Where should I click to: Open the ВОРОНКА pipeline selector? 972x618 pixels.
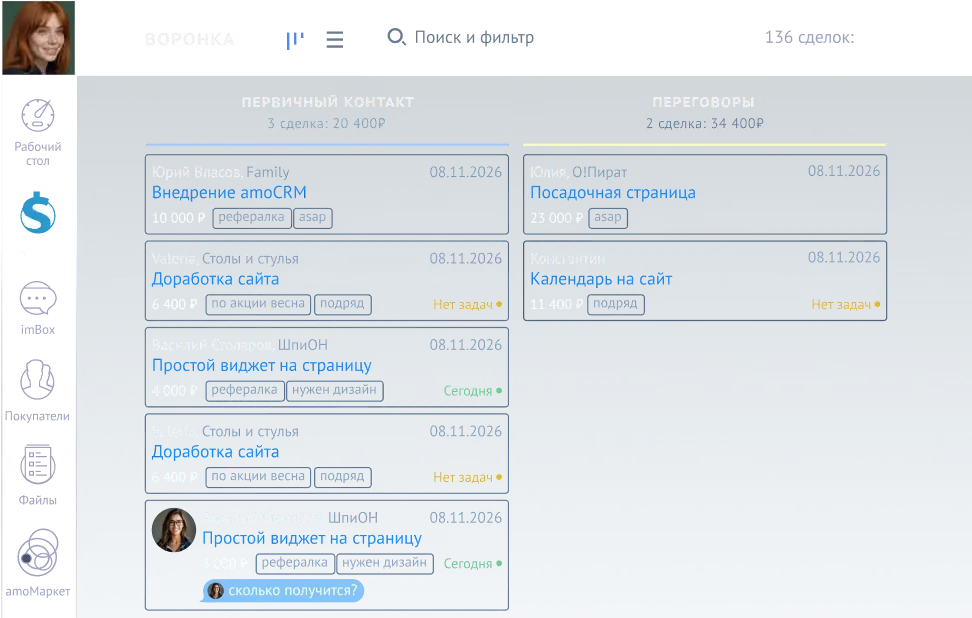point(190,40)
